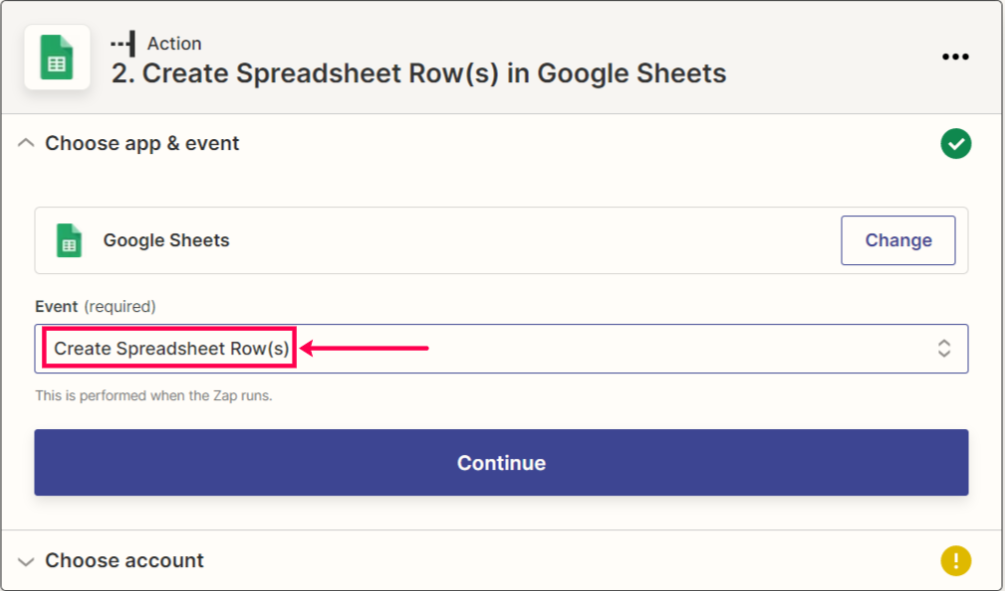1005x591 pixels.
Task: Click the Event (required) field label
Action: click(96, 306)
